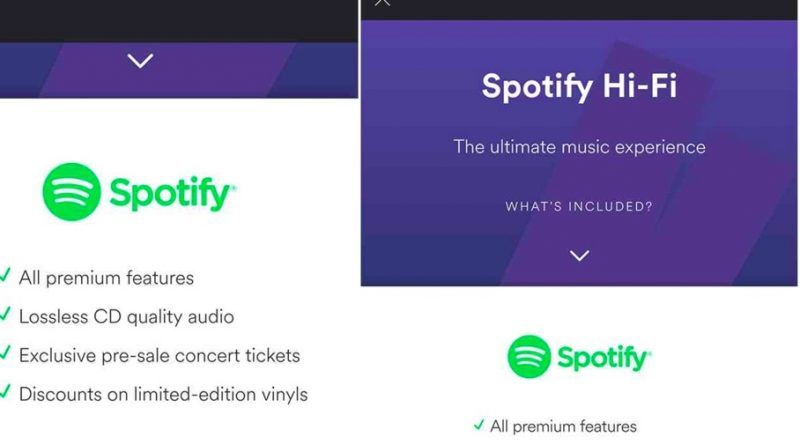Select the Lossless CD quality audio feature

coord(126,317)
